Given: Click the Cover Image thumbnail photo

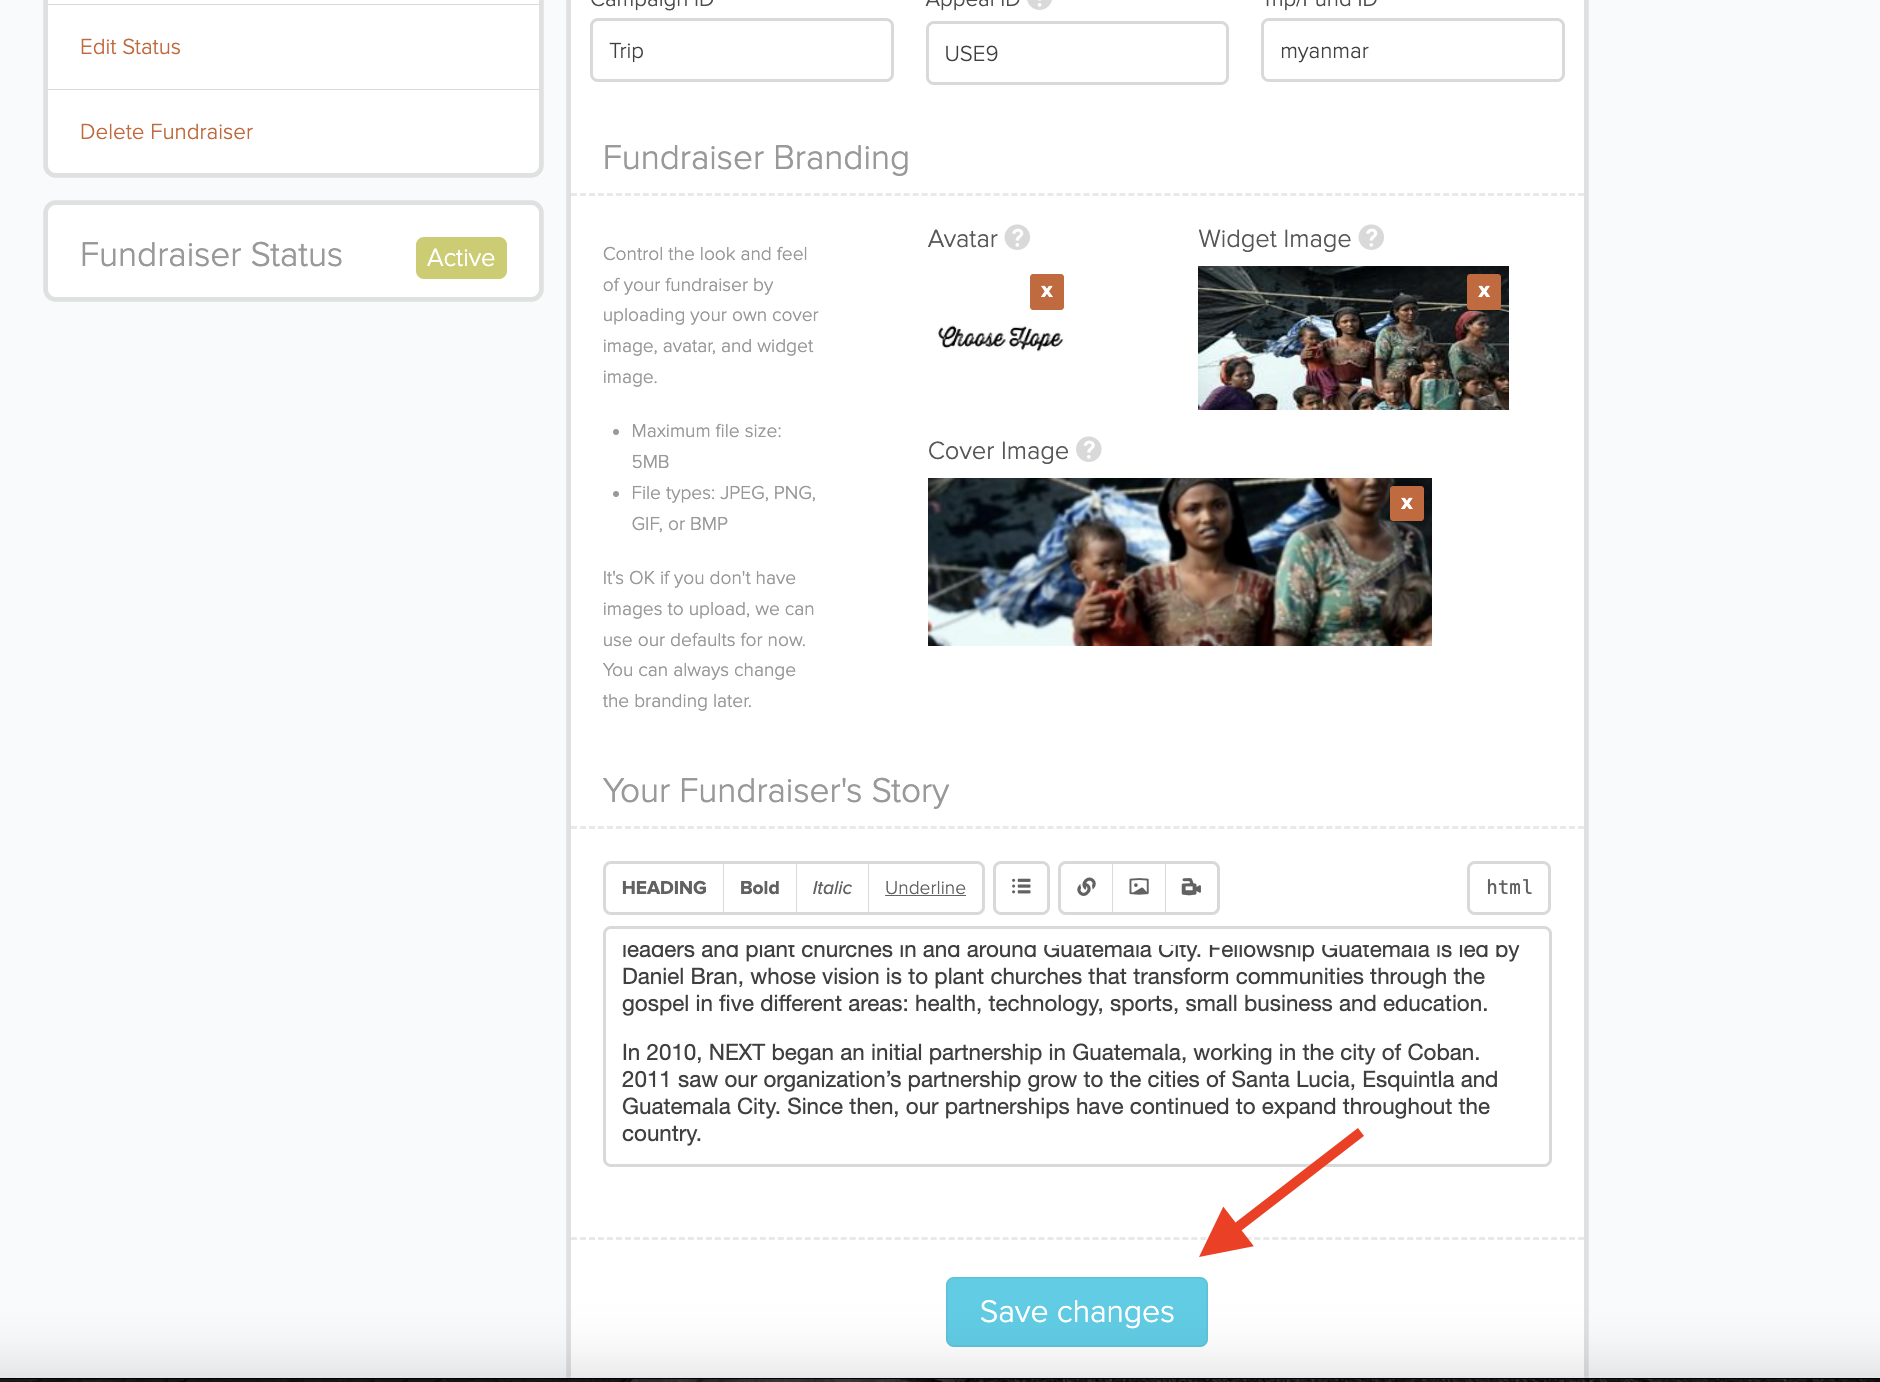Looking at the screenshot, I should (x=1180, y=562).
